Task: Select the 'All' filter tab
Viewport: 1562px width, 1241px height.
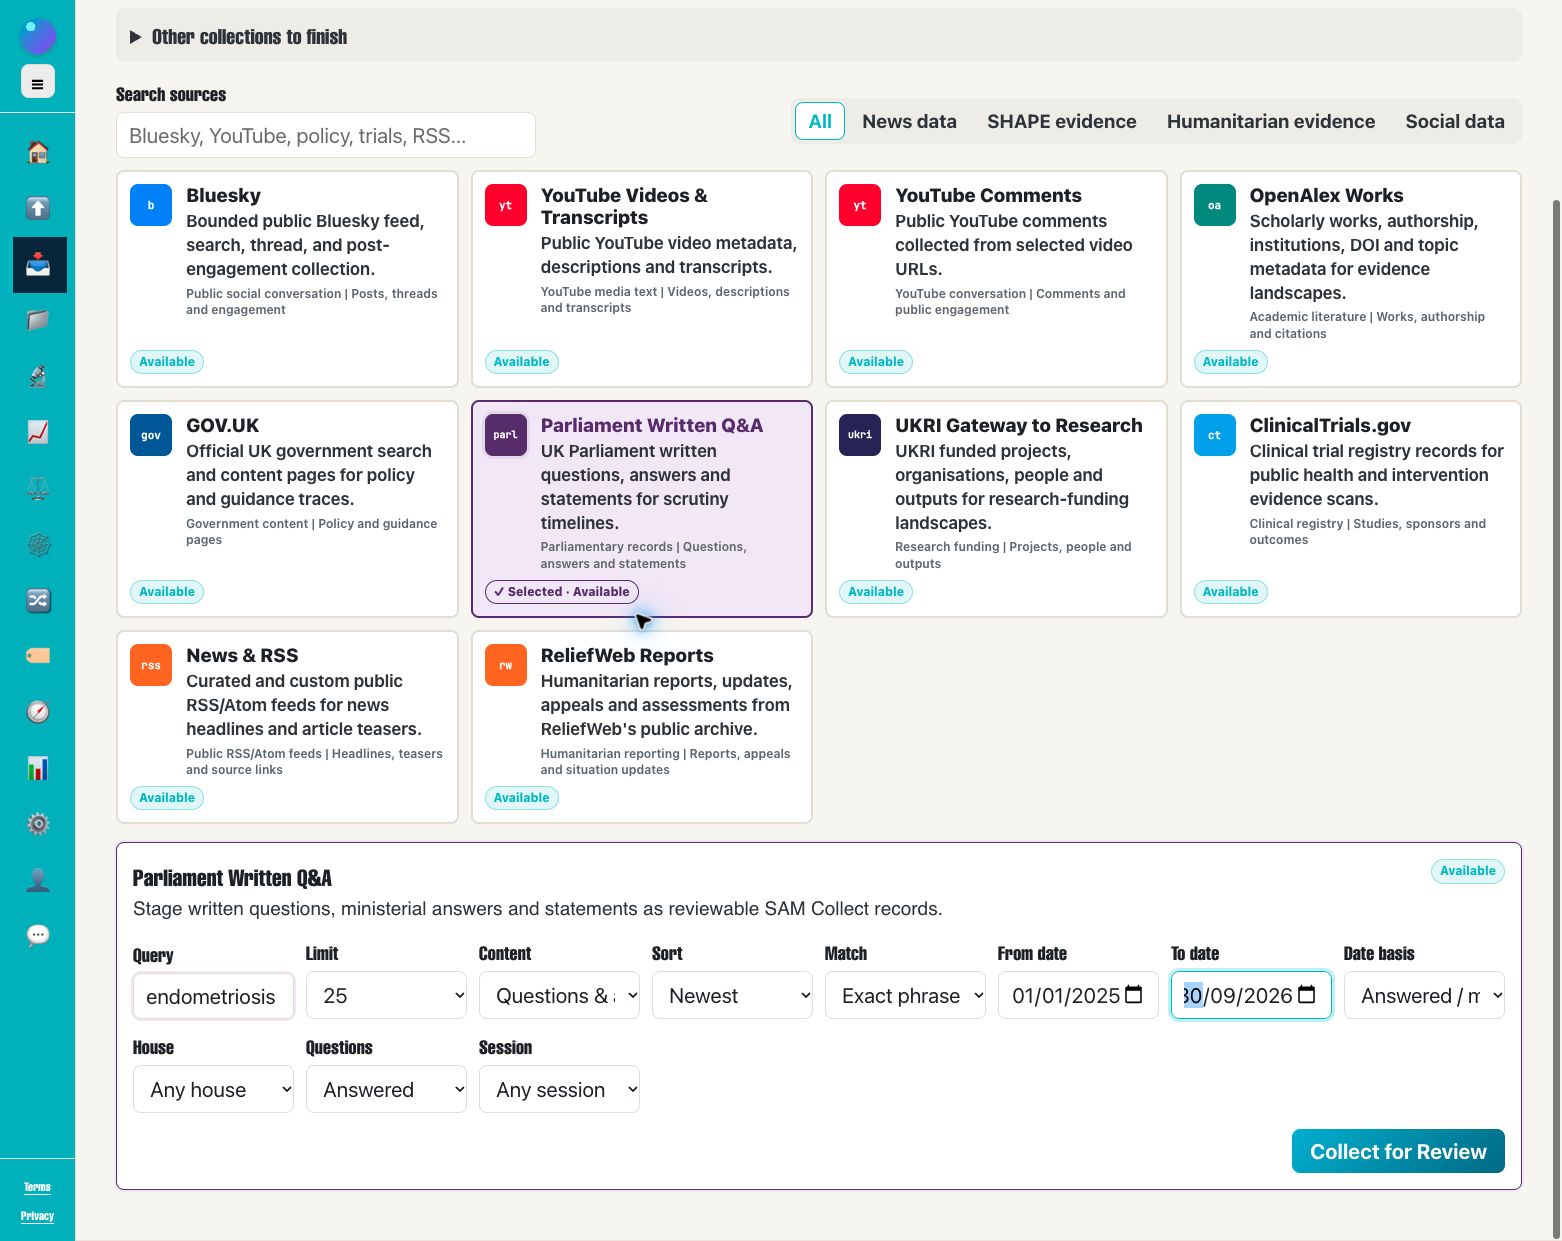Action: (x=820, y=121)
